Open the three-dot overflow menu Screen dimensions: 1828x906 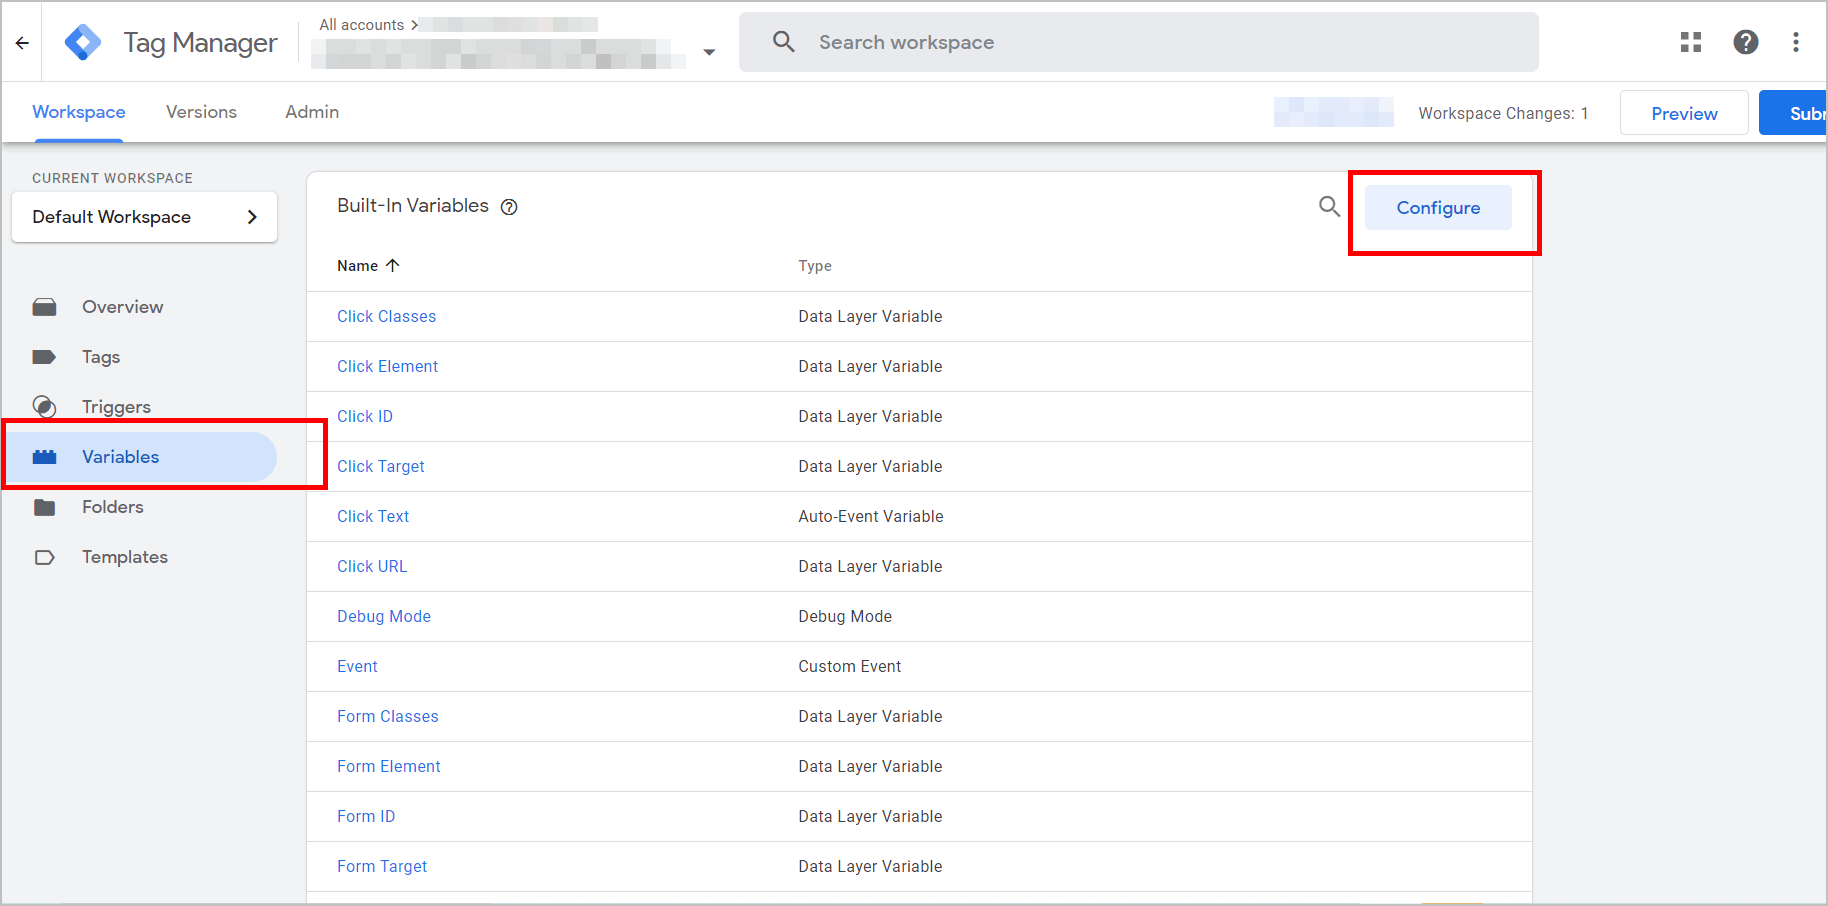(1797, 42)
